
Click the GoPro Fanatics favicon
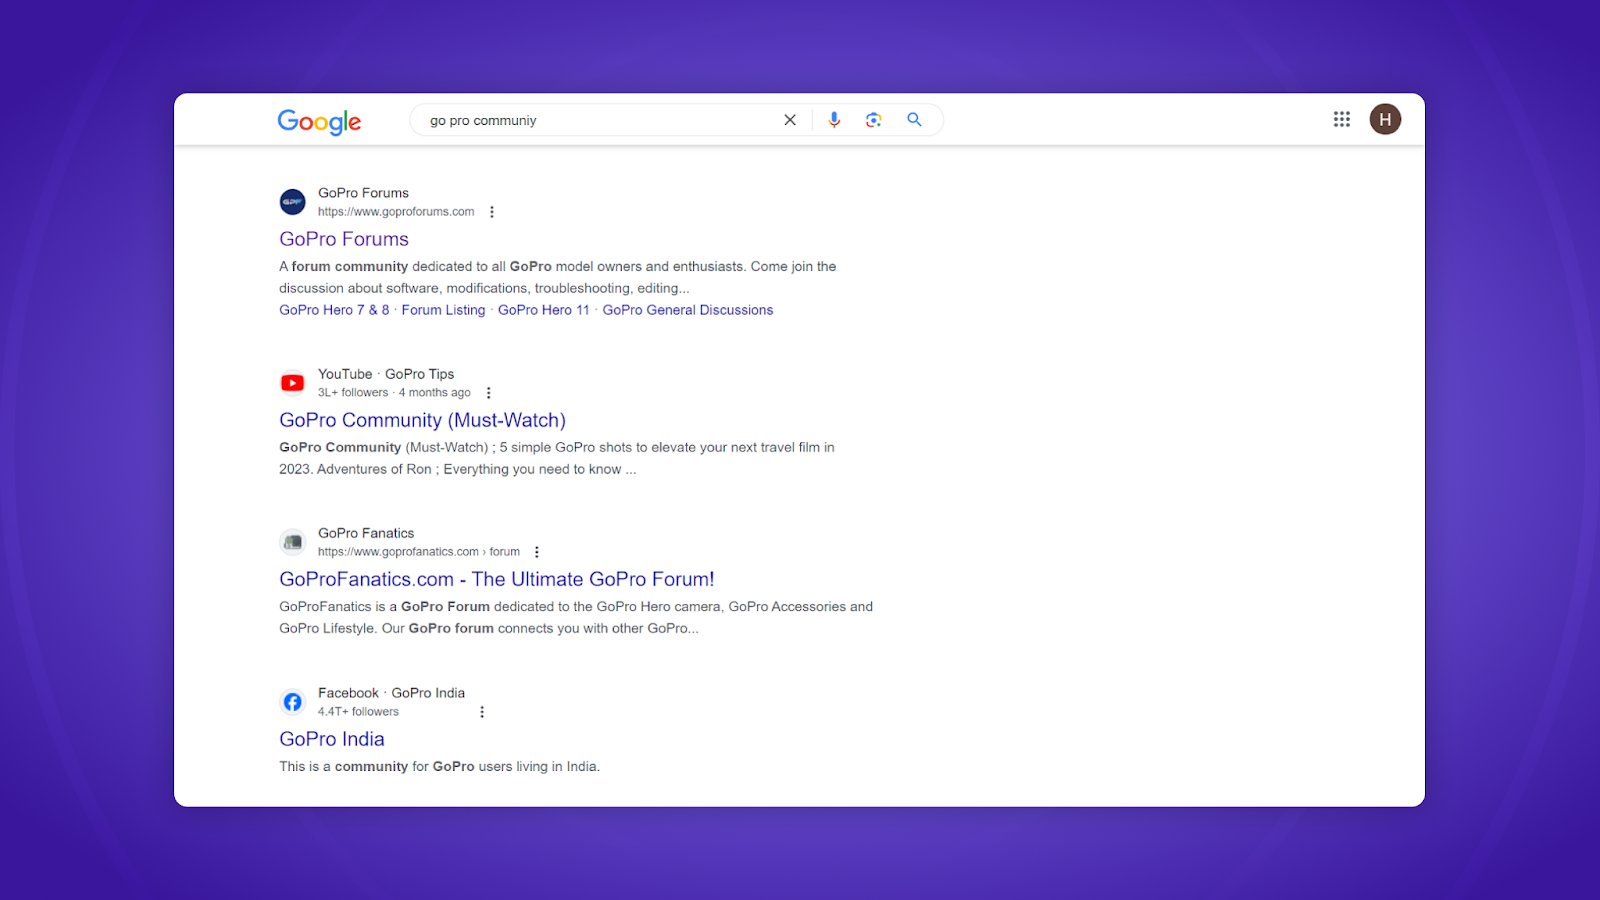292,542
